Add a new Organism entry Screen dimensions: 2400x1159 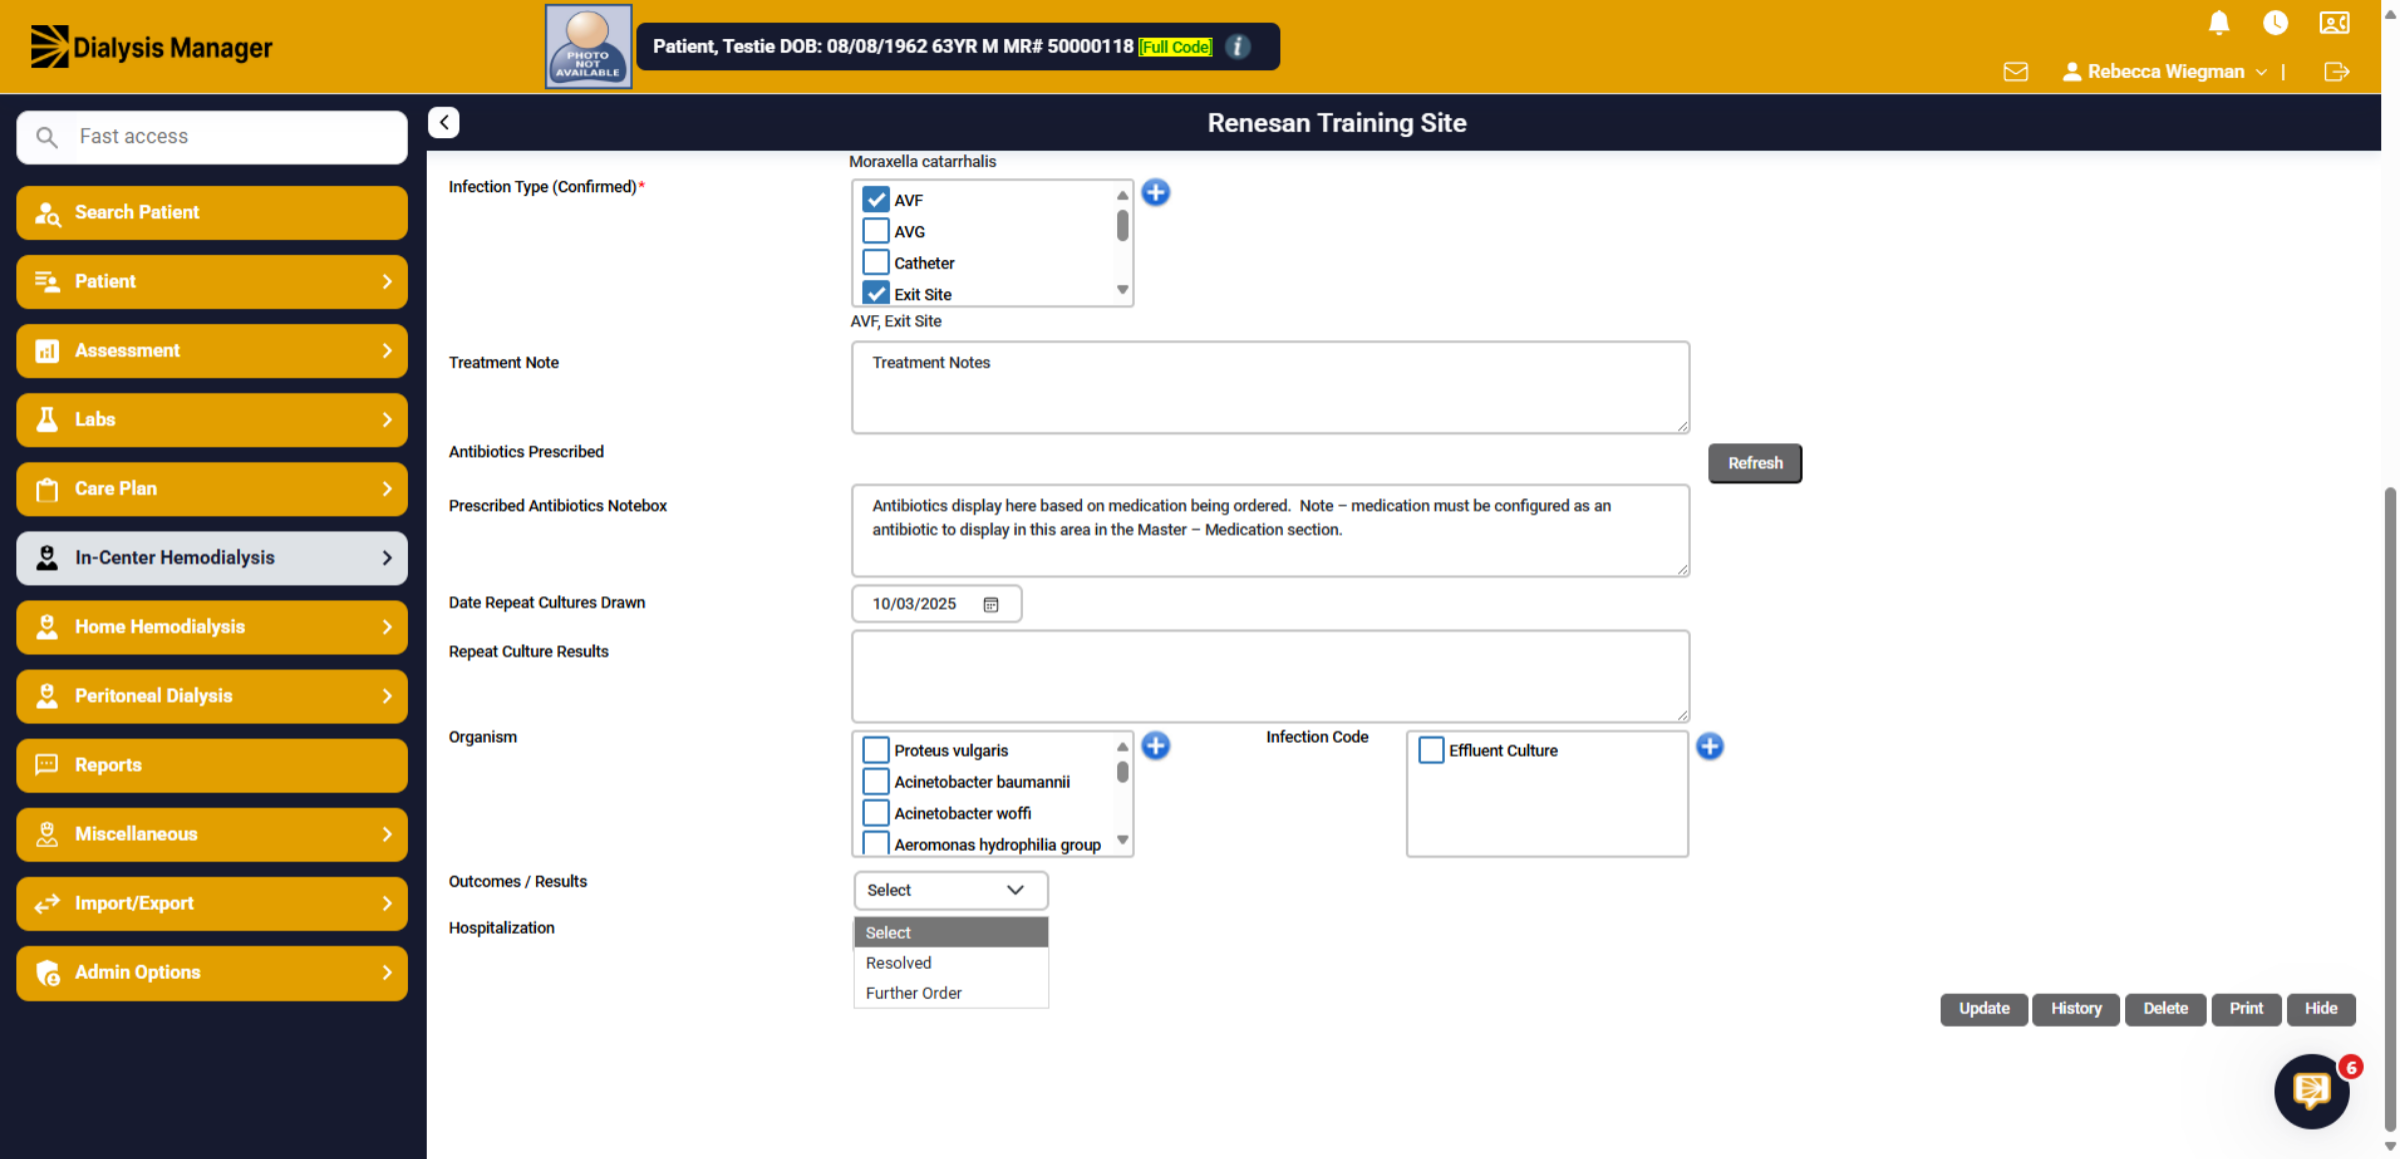pyautogui.click(x=1156, y=746)
